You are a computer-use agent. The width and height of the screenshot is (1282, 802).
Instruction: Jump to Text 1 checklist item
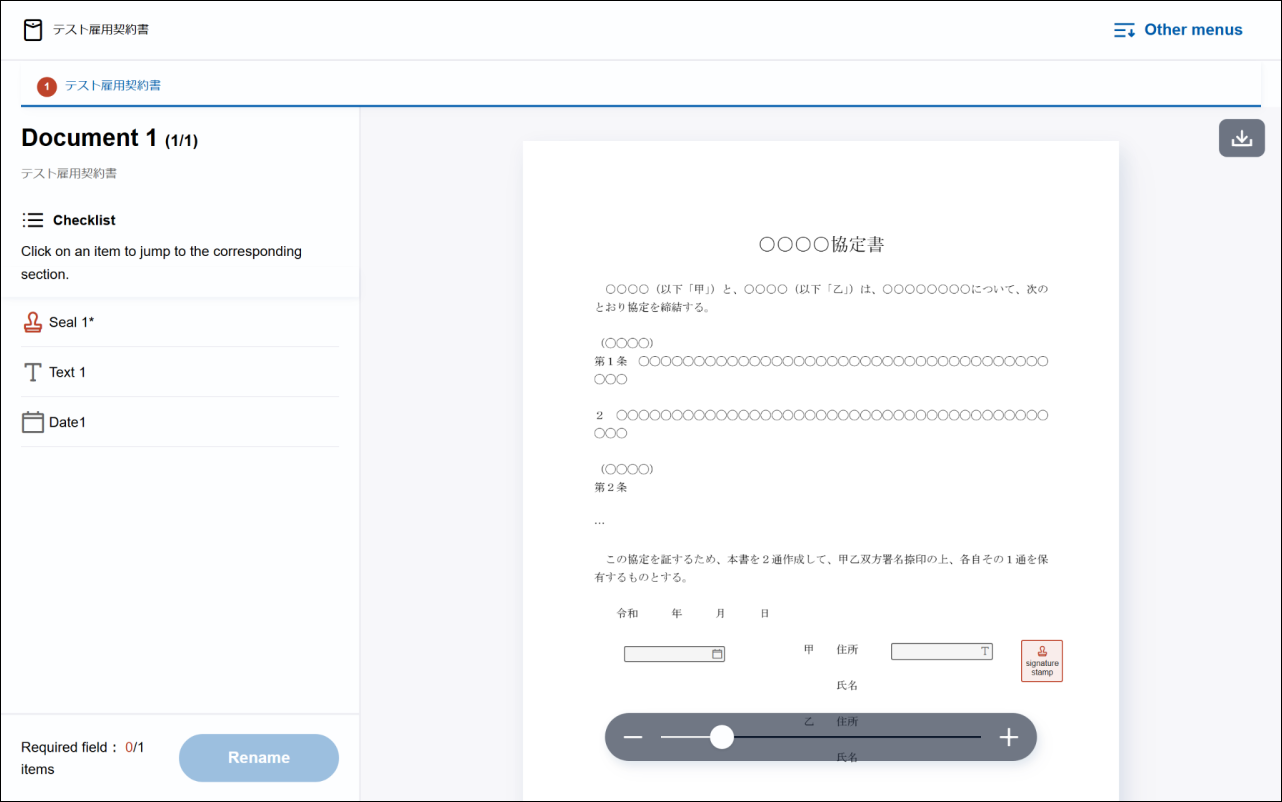click(x=67, y=372)
